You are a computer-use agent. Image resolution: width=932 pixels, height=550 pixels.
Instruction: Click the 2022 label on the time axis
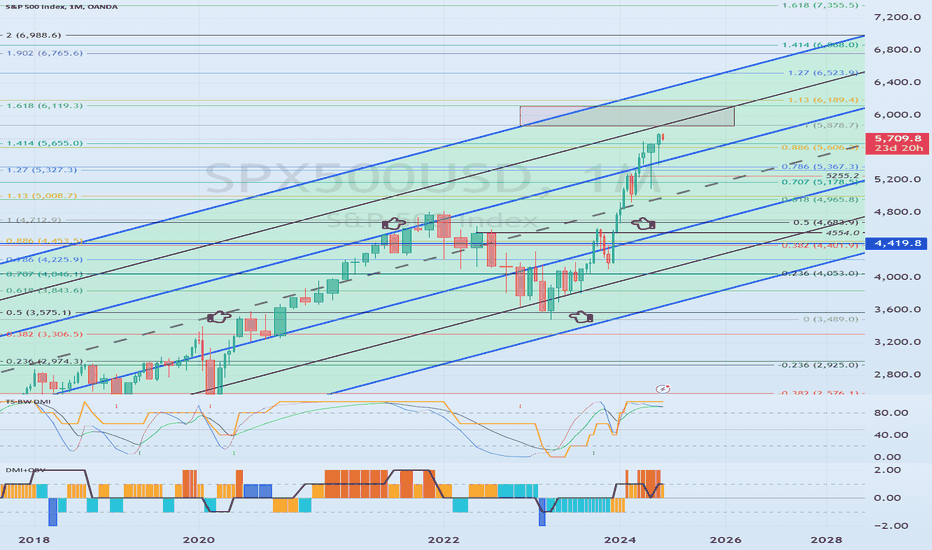pyautogui.click(x=443, y=540)
